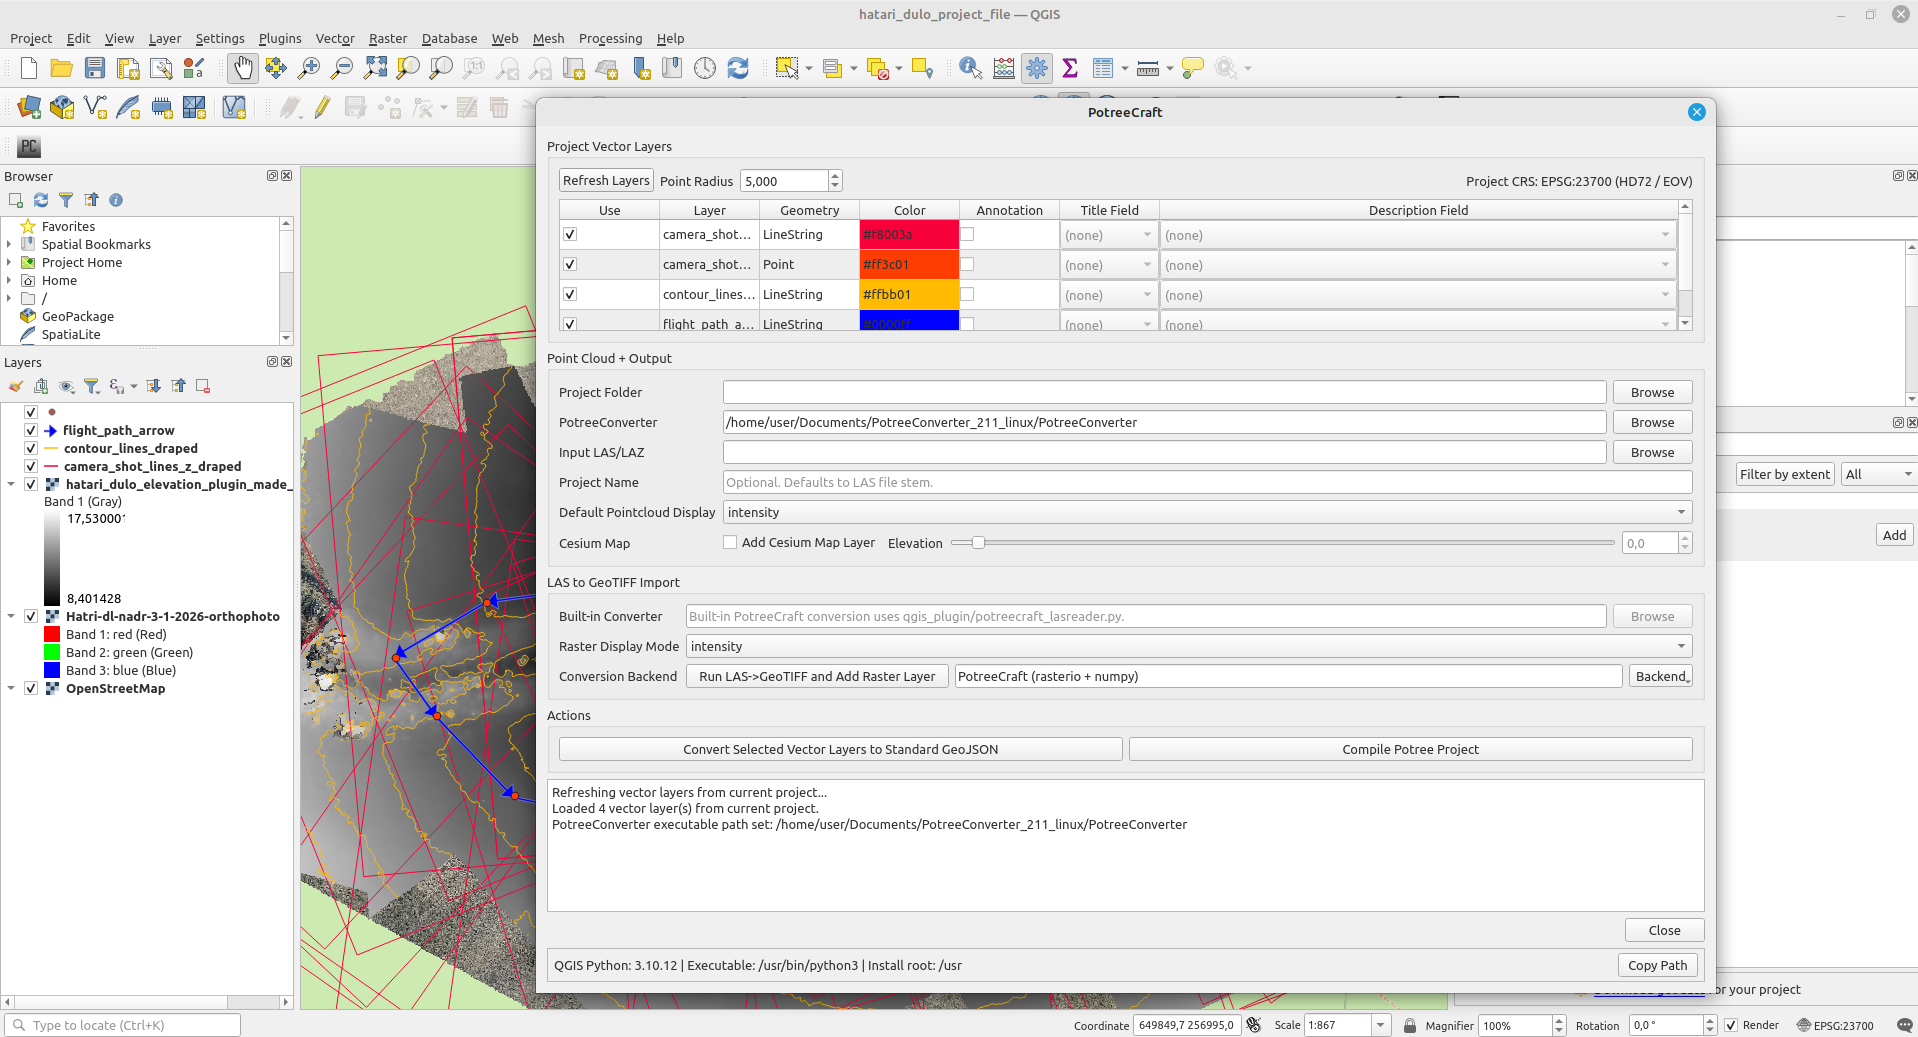Image resolution: width=1918 pixels, height=1037 pixels.
Task: Collapse the Hatri-dl-nadr orthophoto layer tree
Action: (11, 616)
